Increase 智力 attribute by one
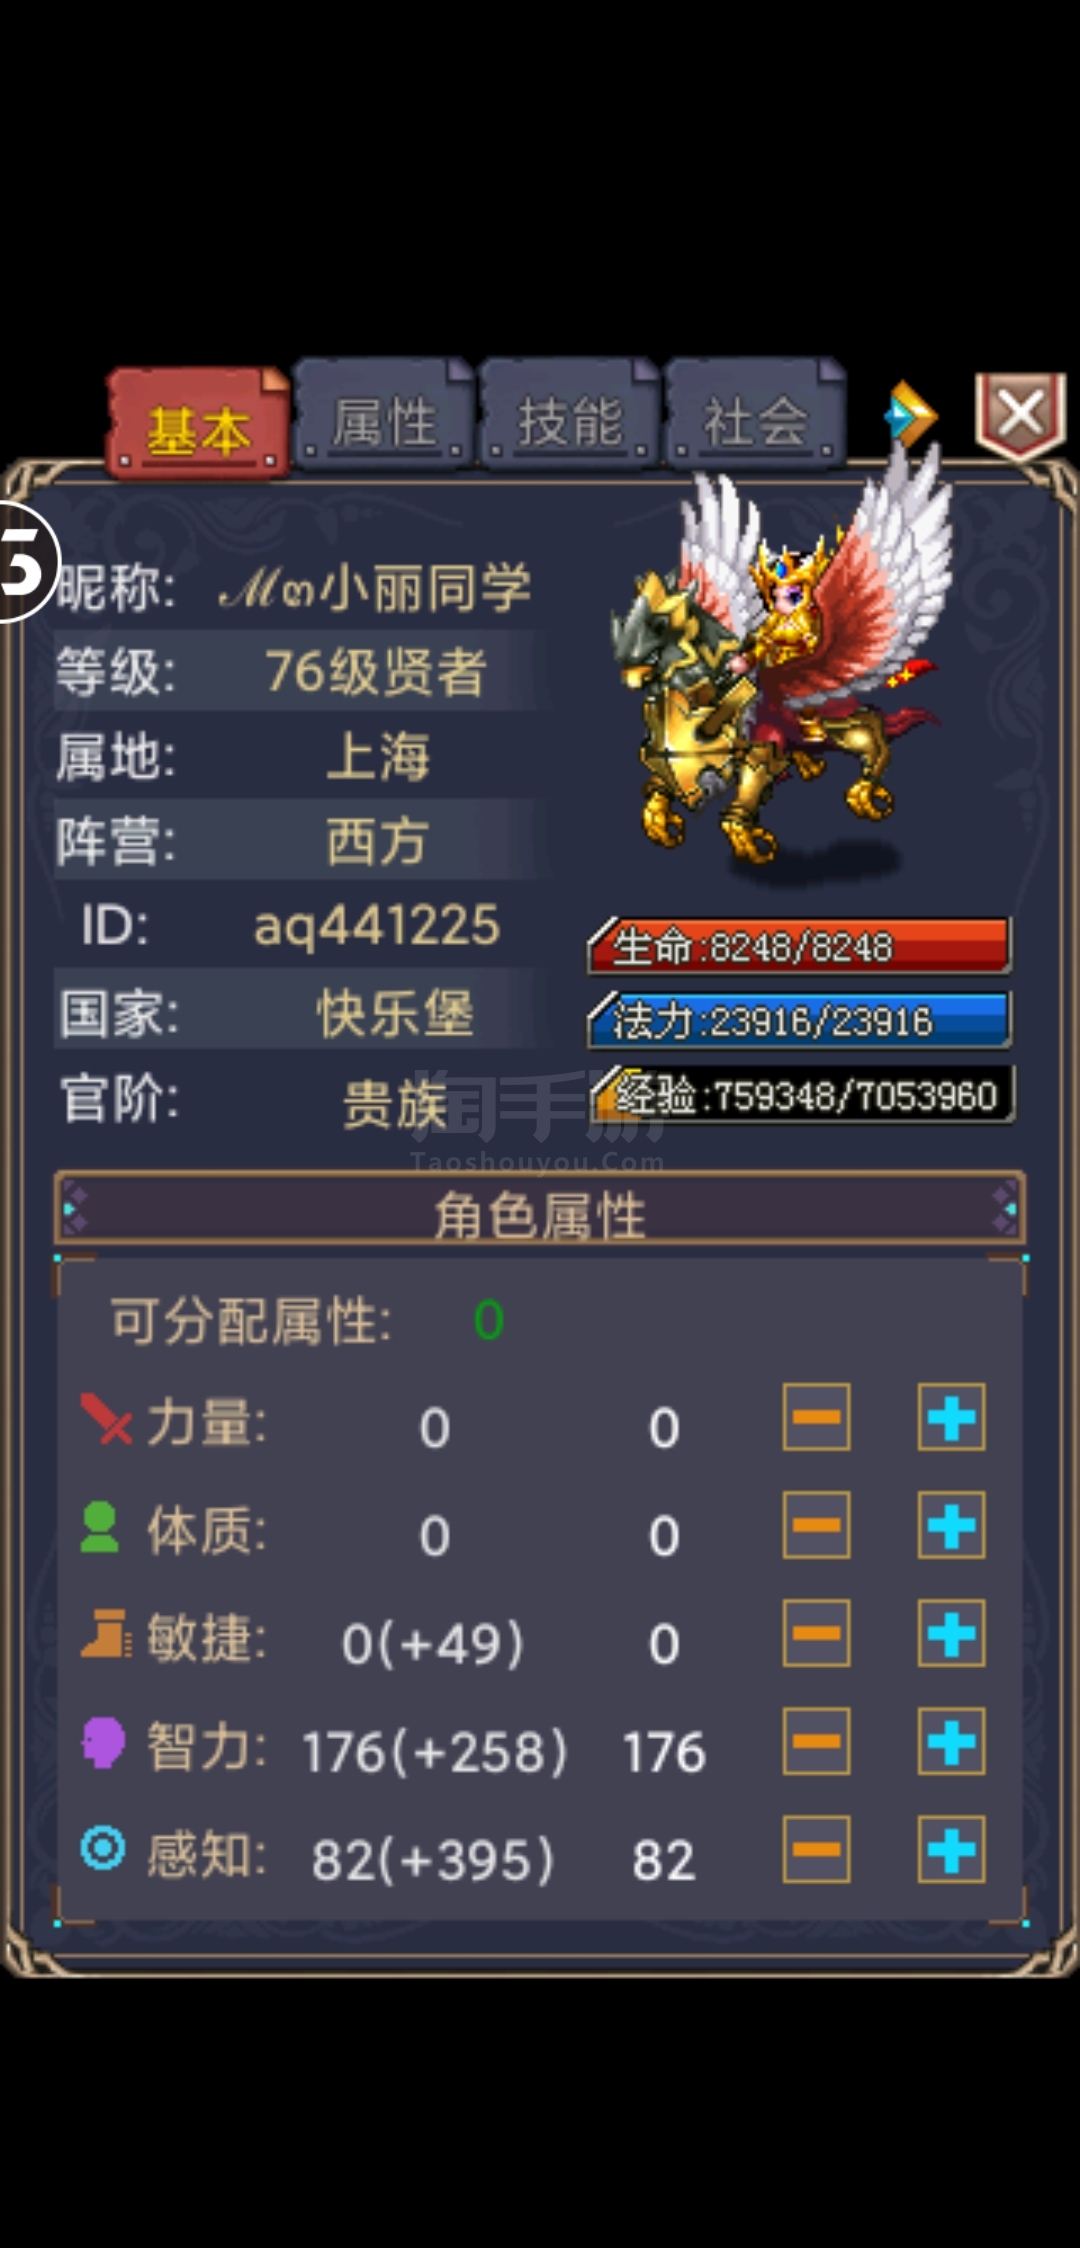The width and height of the screenshot is (1080, 2248). (951, 1742)
